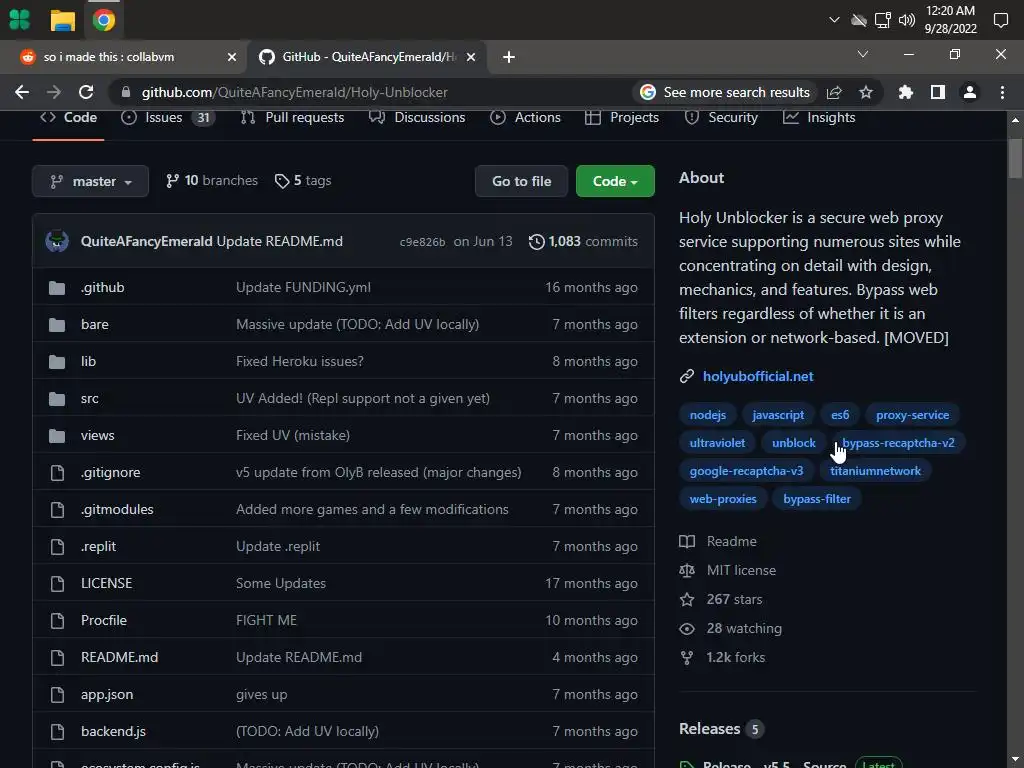Open the Chrome extensions puzzle icon
The image size is (1024, 768).
[x=905, y=92]
